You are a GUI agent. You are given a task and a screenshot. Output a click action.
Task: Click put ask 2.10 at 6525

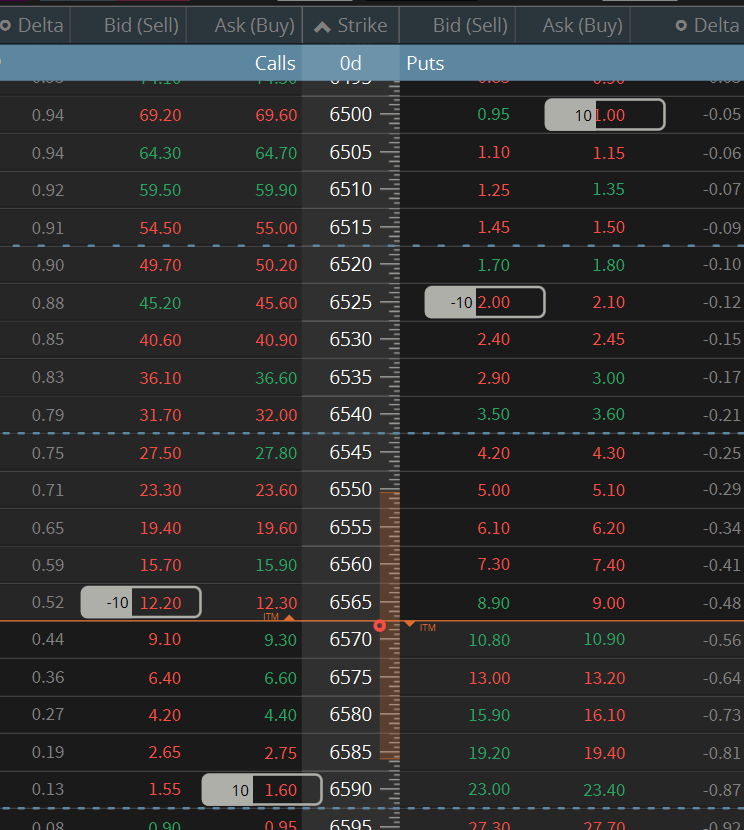pyautogui.click(x=609, y=302)
